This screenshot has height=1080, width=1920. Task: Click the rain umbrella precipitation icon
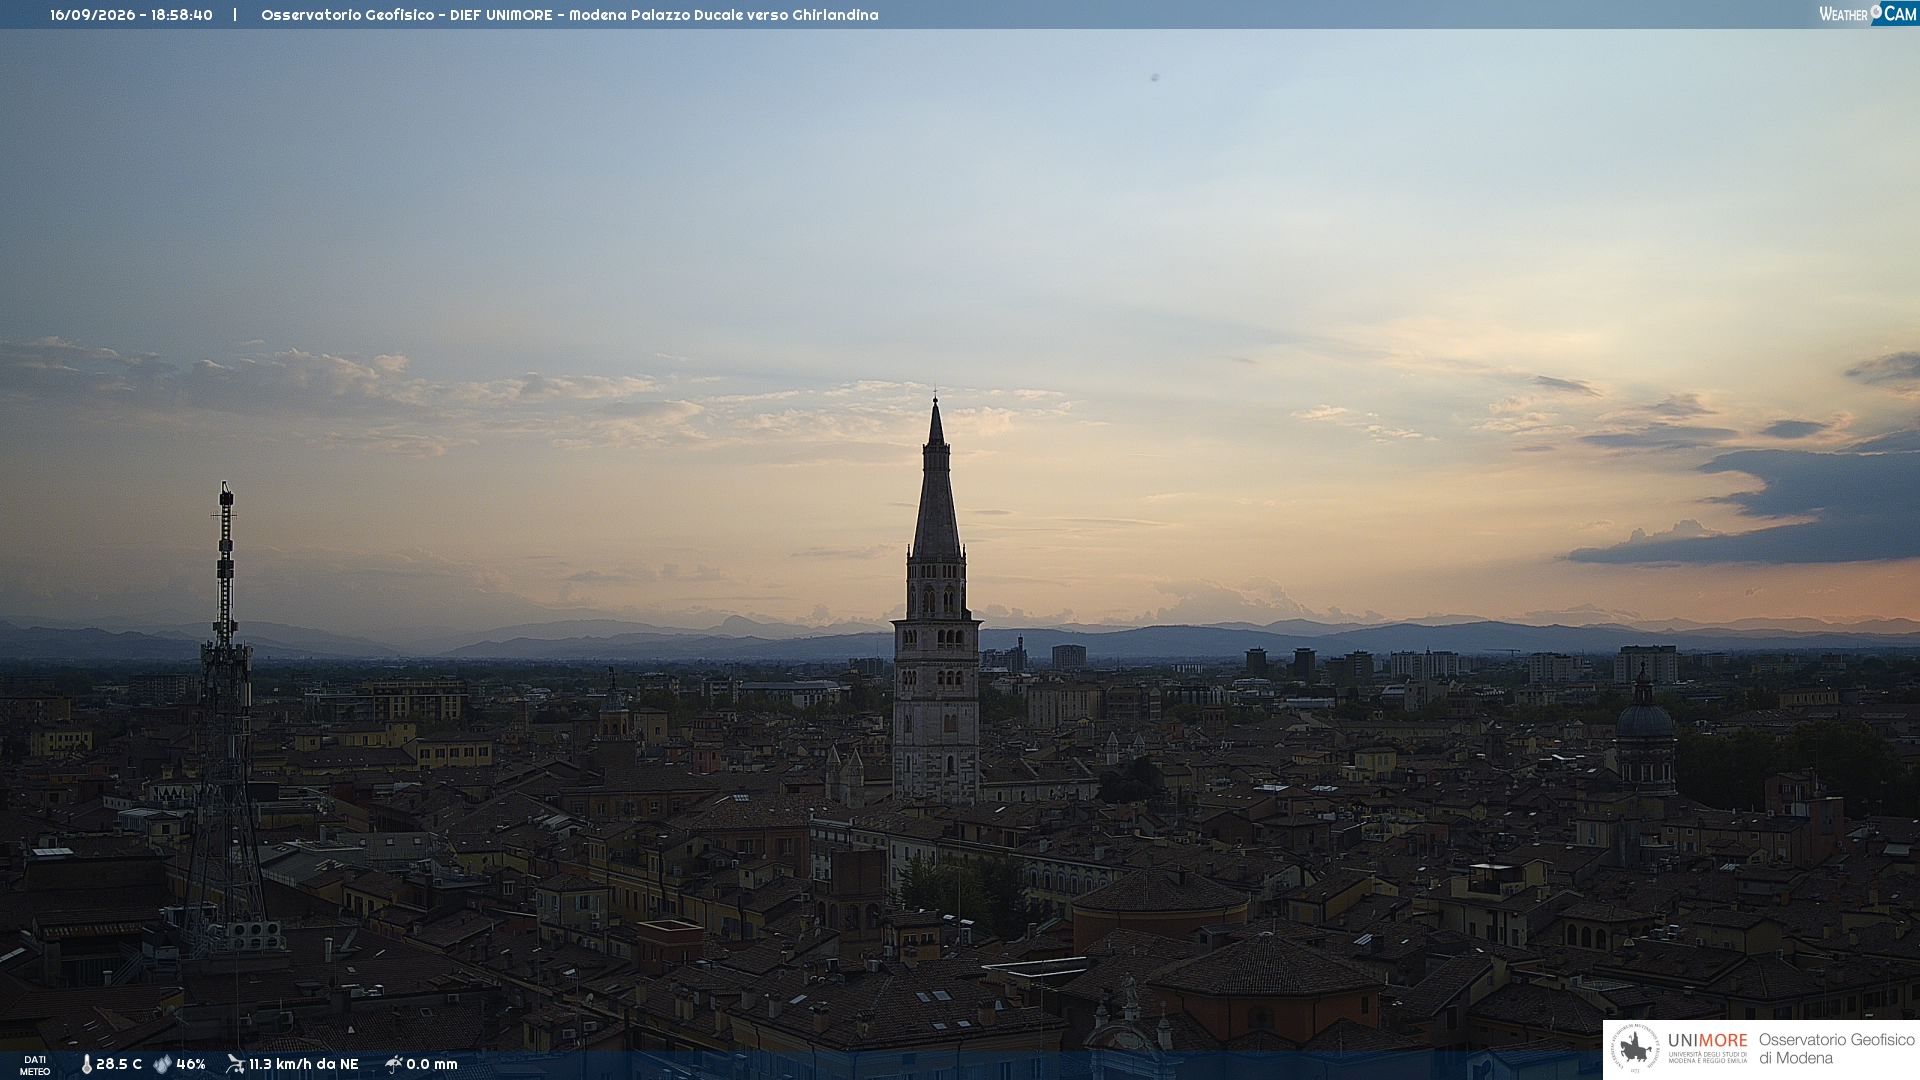393,1064
